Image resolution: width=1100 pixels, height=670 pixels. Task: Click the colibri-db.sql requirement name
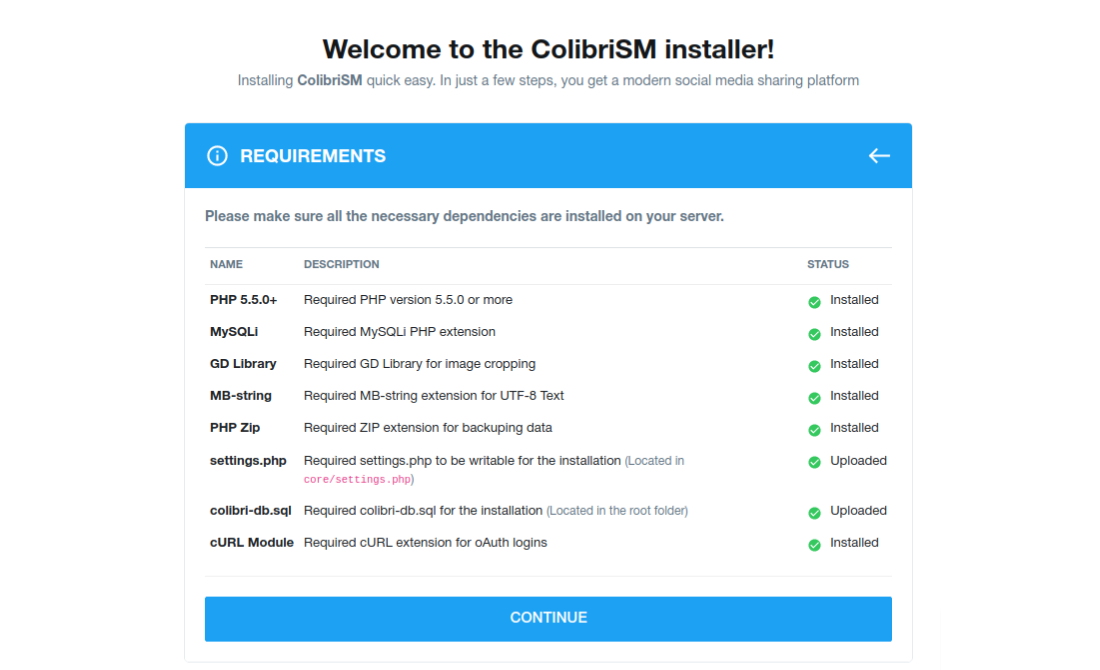pyautogui.click(x=250, y=511)
